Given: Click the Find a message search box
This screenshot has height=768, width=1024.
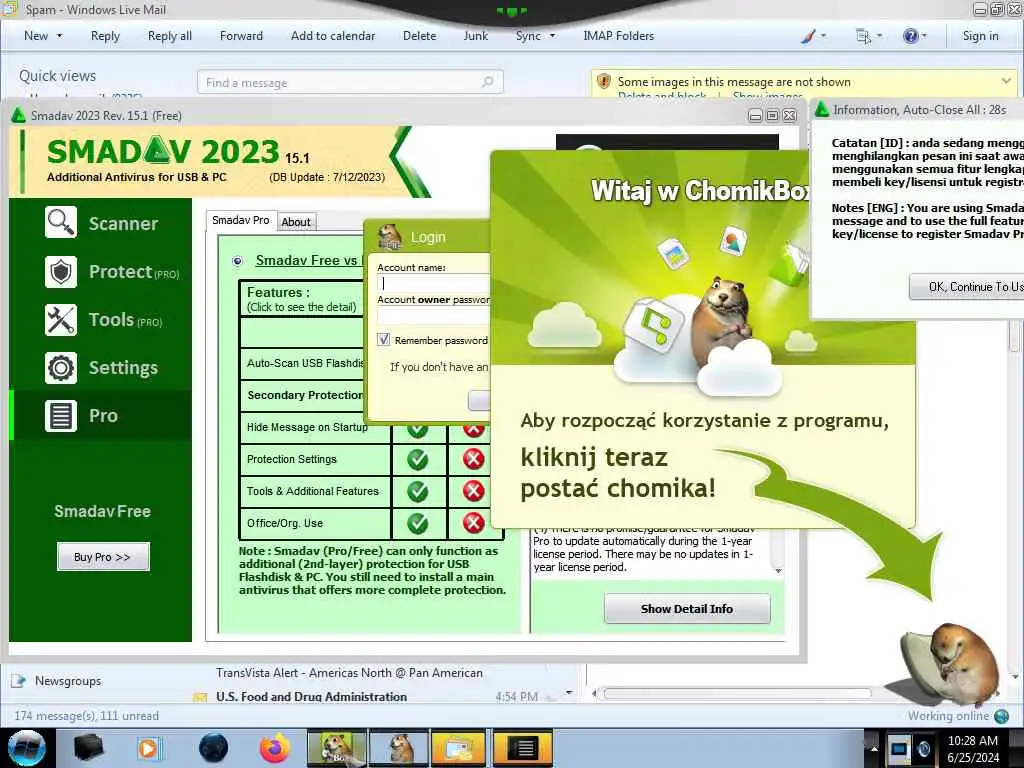Looking at the screenshot, I should pyautogui.click(x=350, y=82).
